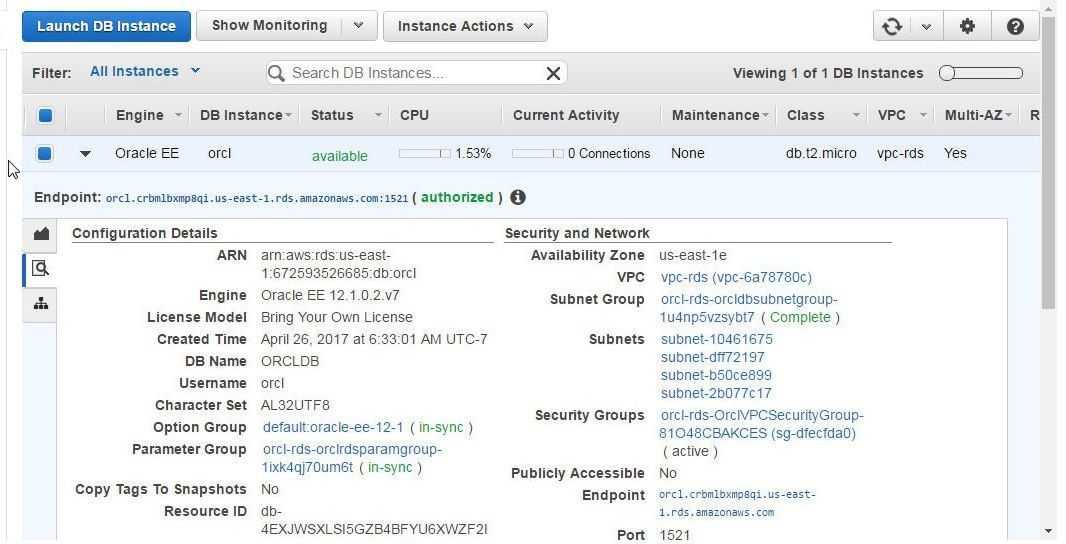Collapse the orcl instance details arrow
The height and width of the screenshot is (544, 1066).
(x=85, y=154)
